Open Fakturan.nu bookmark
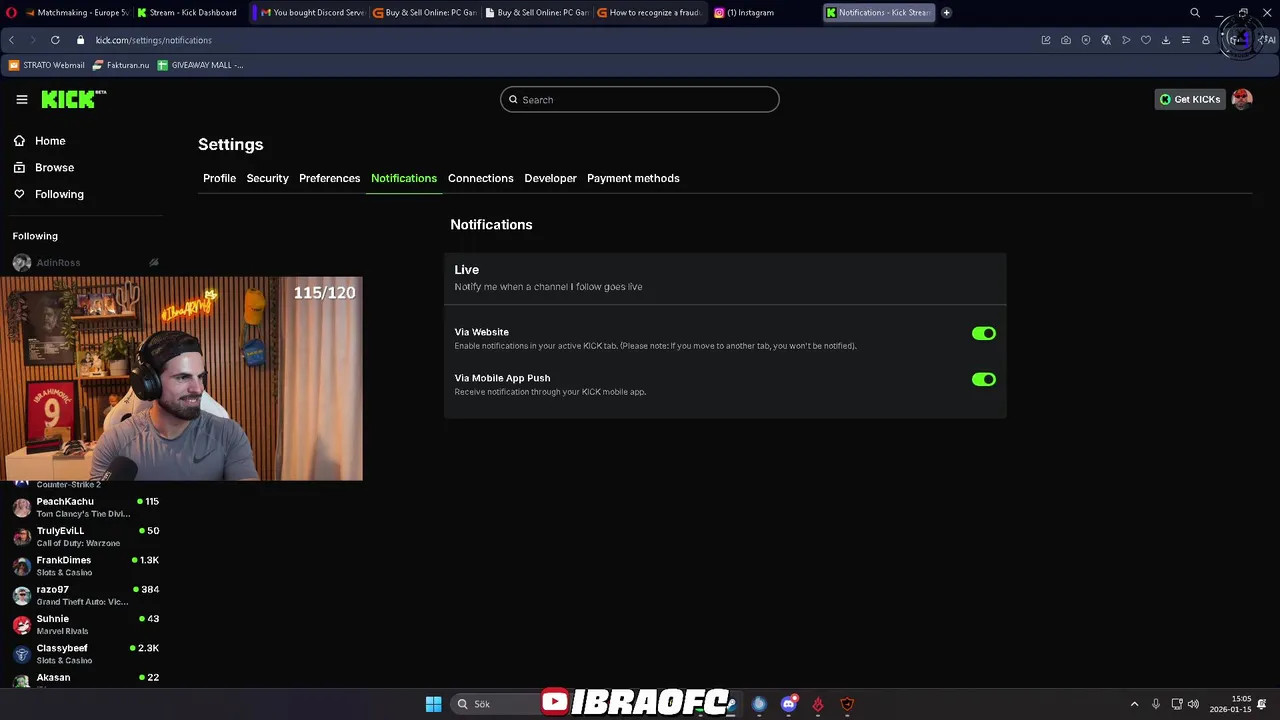Viewport: 1280px width, 720px height. pos(120,65)
